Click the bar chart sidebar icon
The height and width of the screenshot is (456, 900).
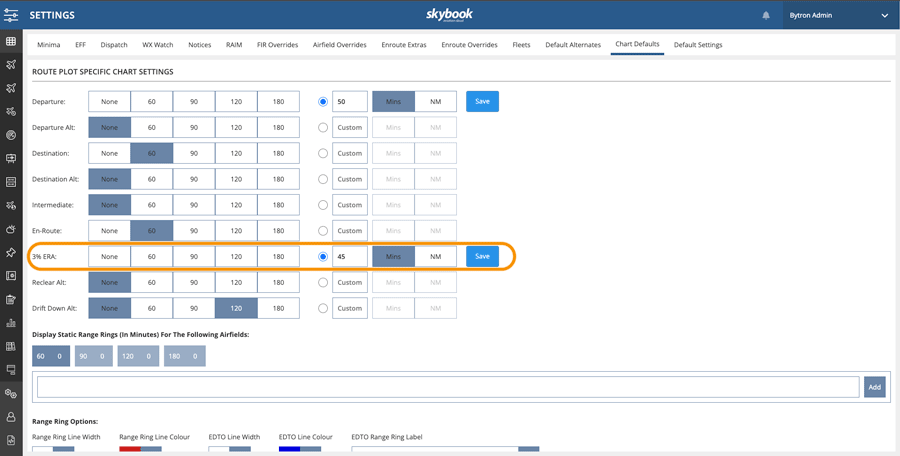[11, 323]
